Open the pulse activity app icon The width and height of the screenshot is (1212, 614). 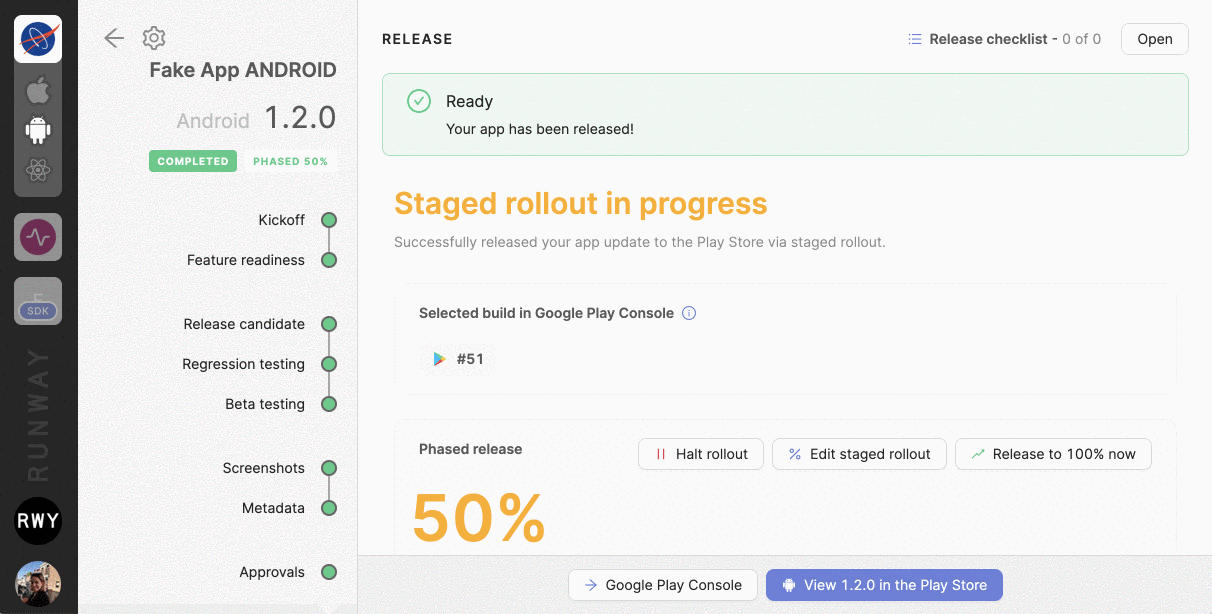coord(38,237)
